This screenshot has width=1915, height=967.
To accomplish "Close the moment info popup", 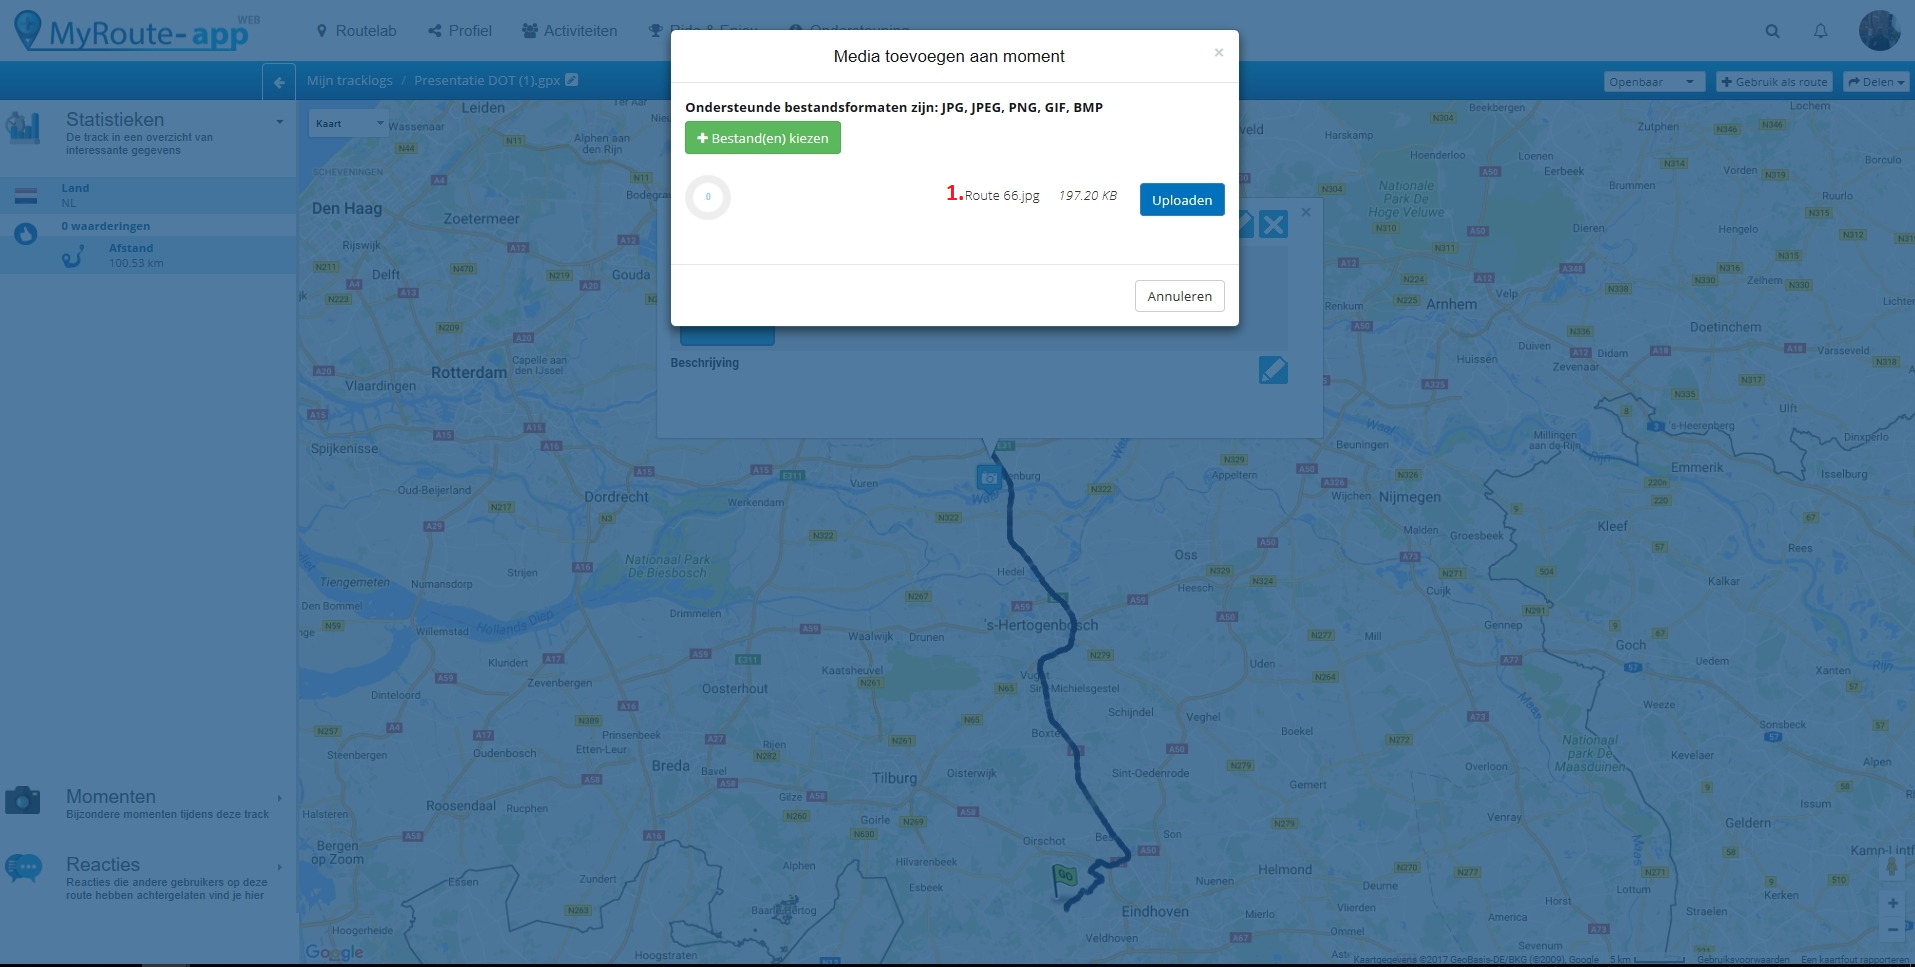I will [x=1305, y=212].
